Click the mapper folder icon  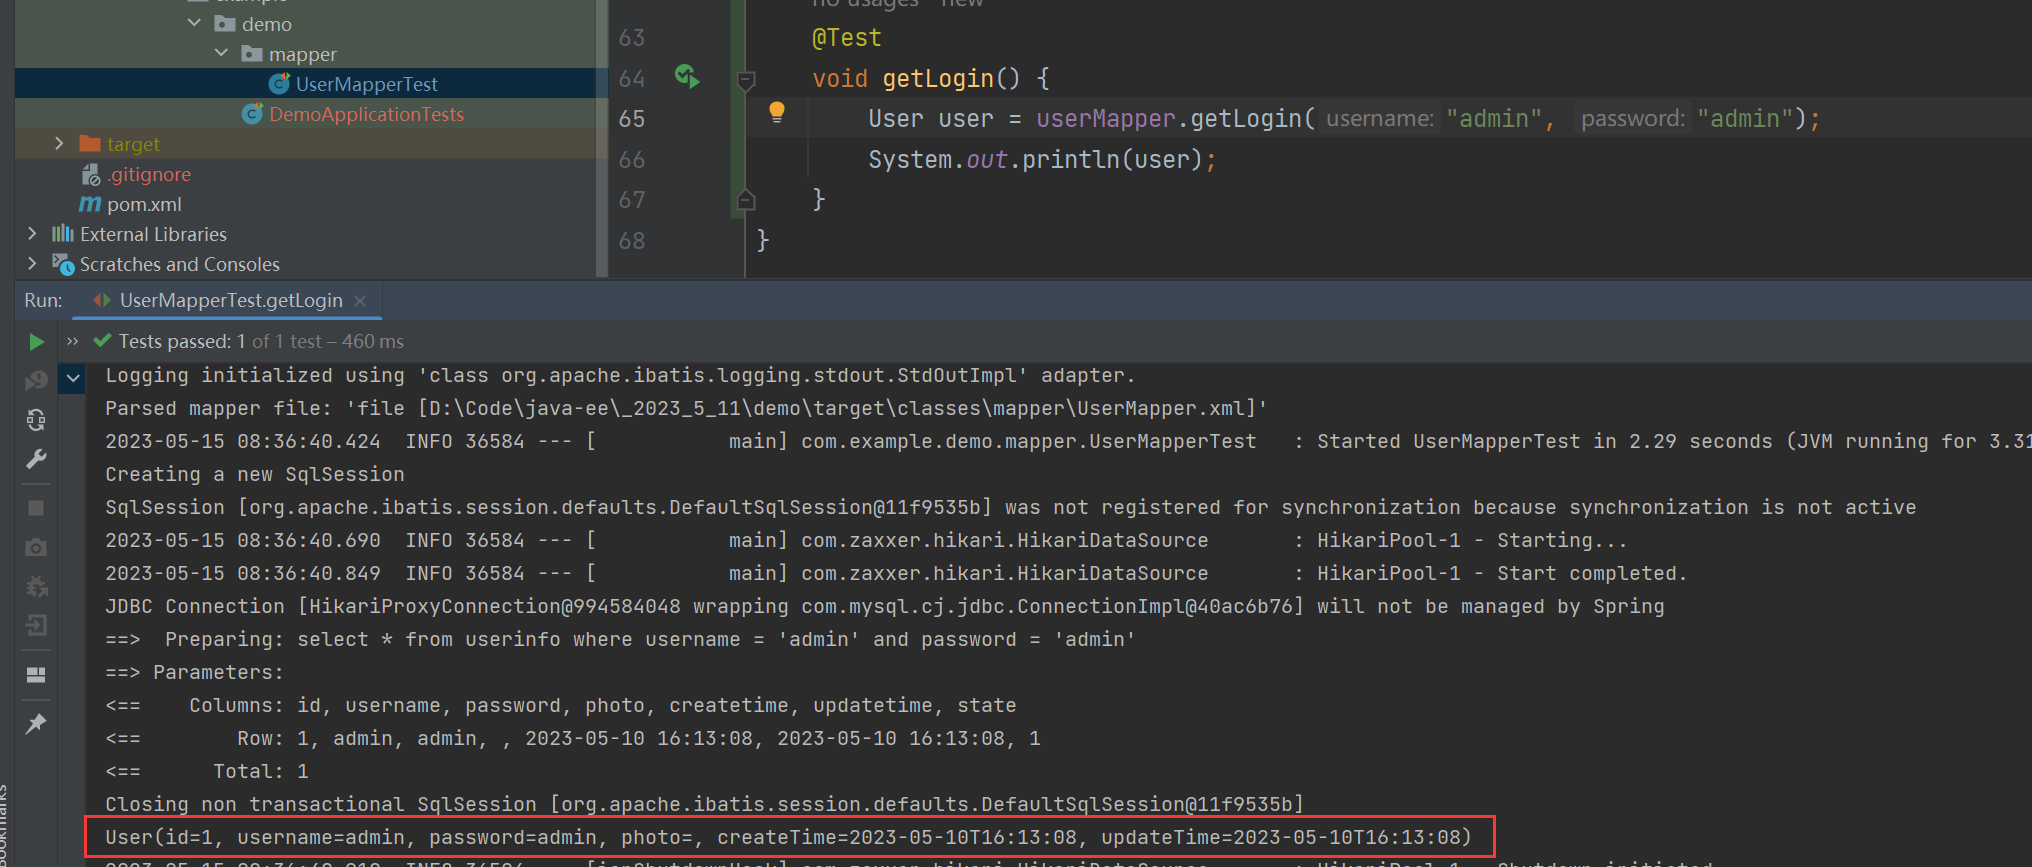pos(252,53)
